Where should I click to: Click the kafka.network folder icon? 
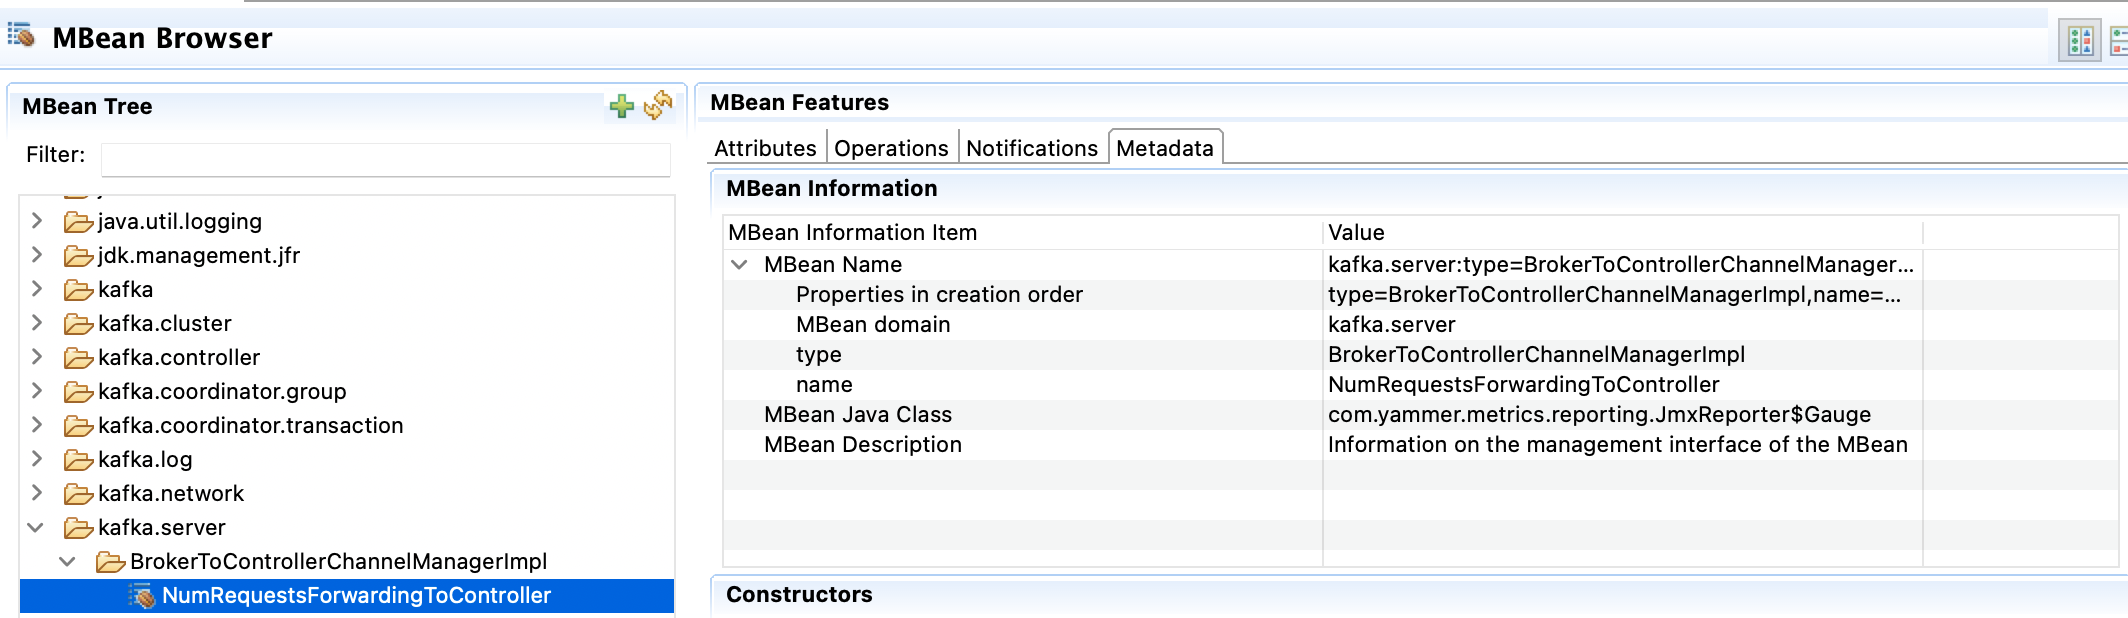pyautogui.click(x=78, y=494)
